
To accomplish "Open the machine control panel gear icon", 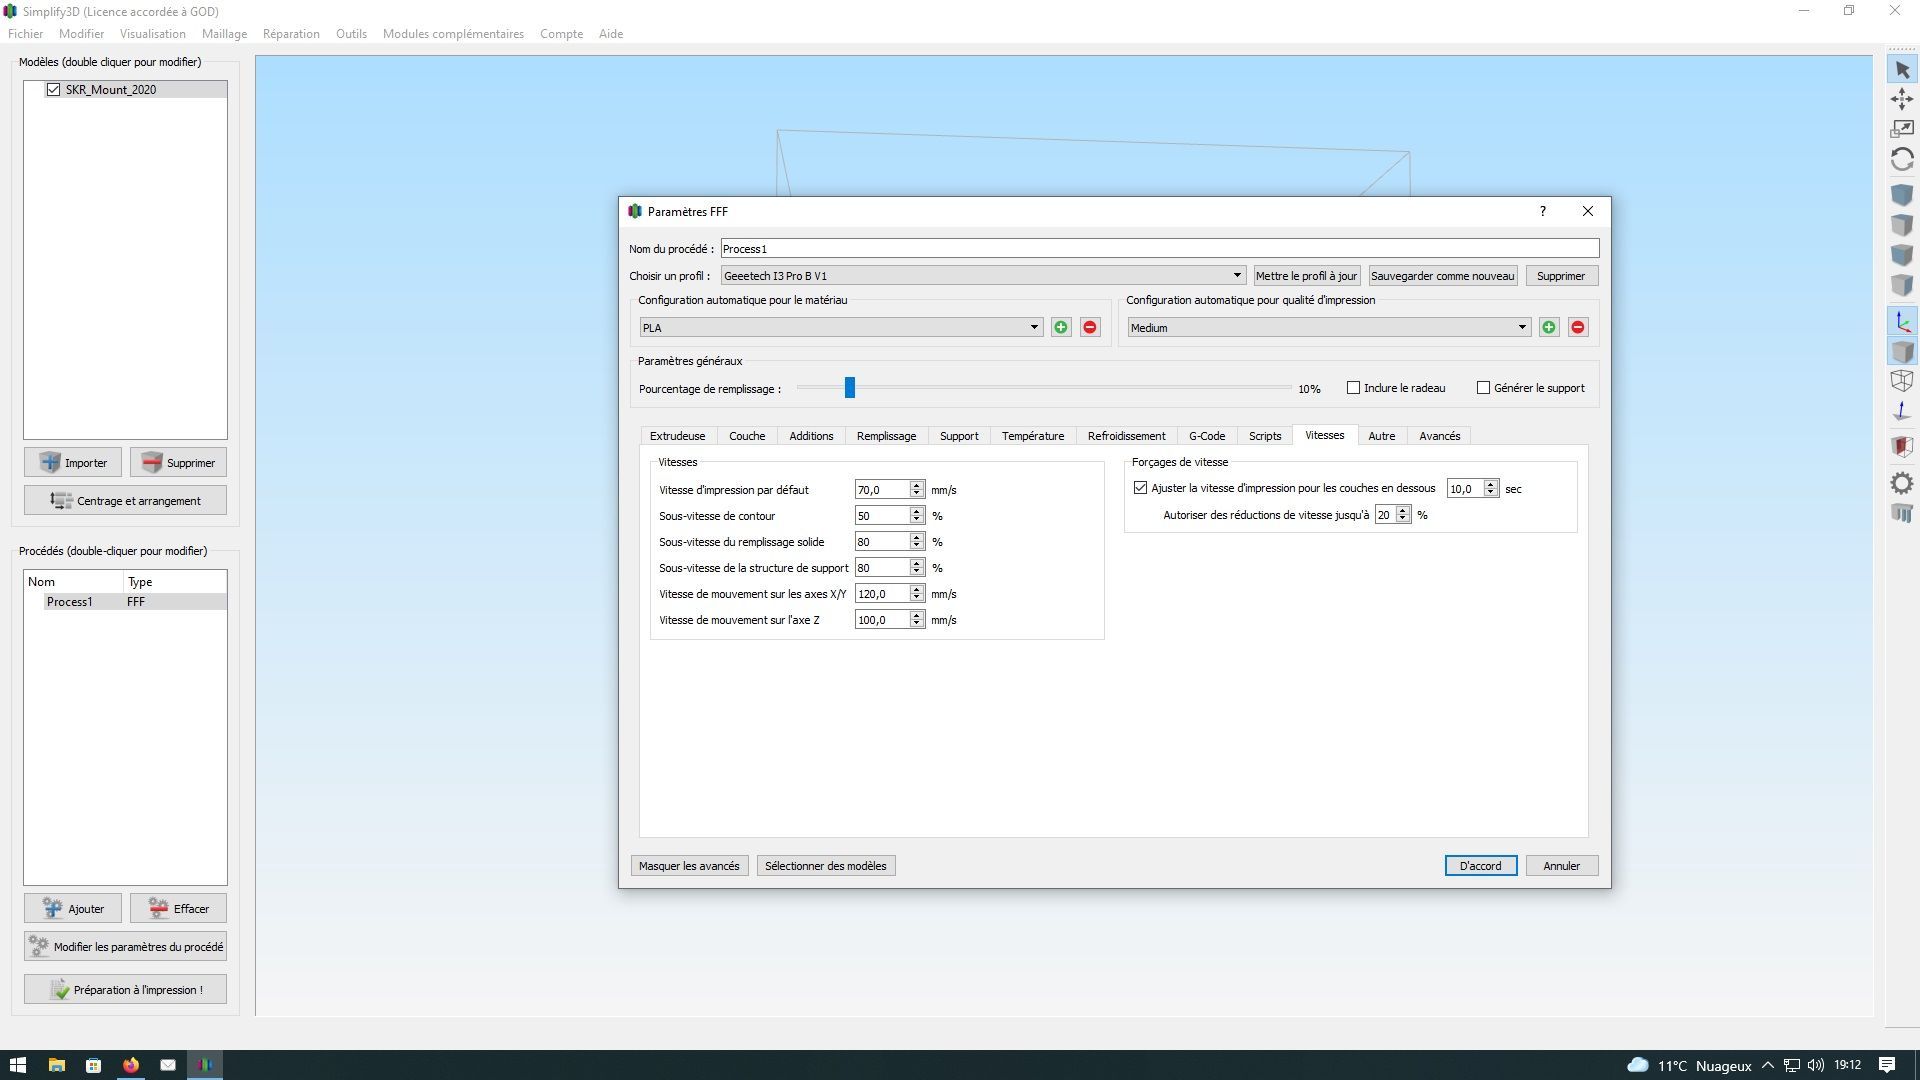I will coord(1902,483).
